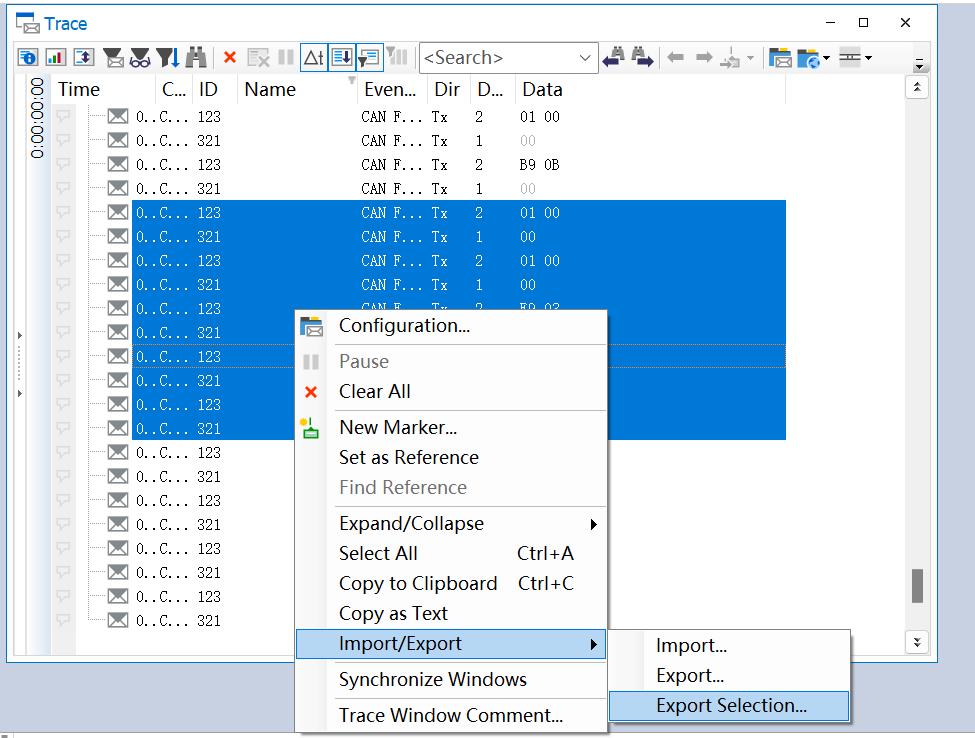Click the funnel filter toolbar icon

pyautogui.click(x=167, y=58)
